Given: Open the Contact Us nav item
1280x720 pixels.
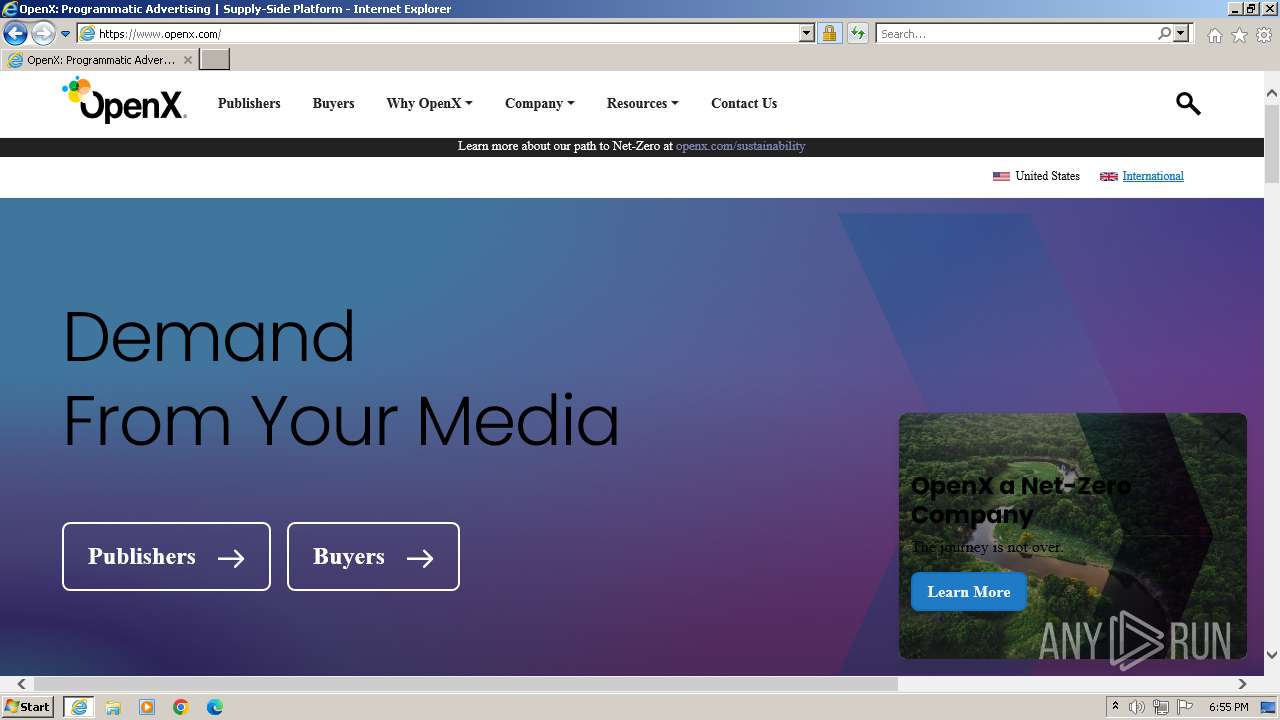Looking at the screenshot, I should [744, 103].
